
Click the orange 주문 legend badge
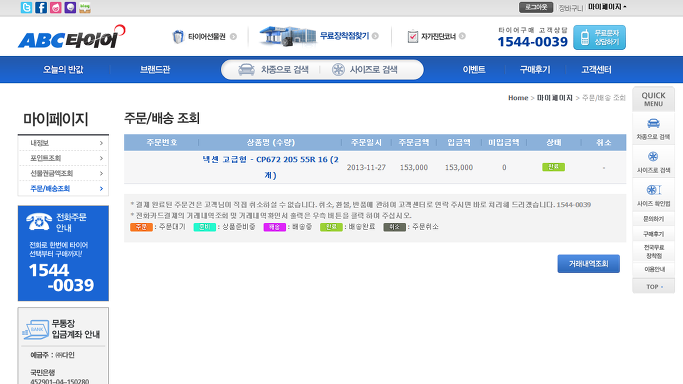click(x=141, y=227)
